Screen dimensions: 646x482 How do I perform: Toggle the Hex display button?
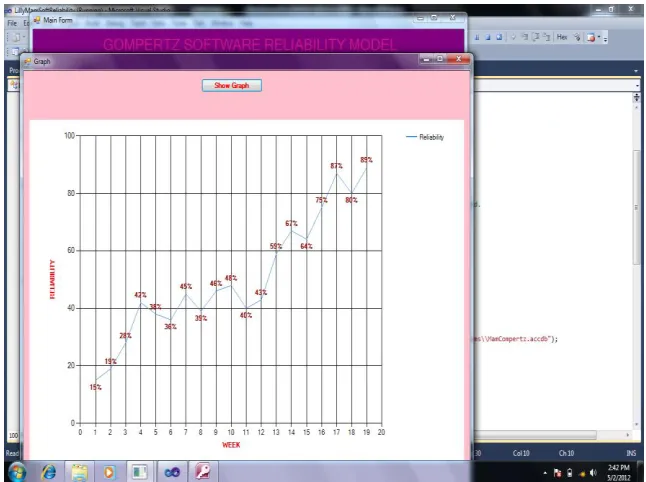(562, 37)
